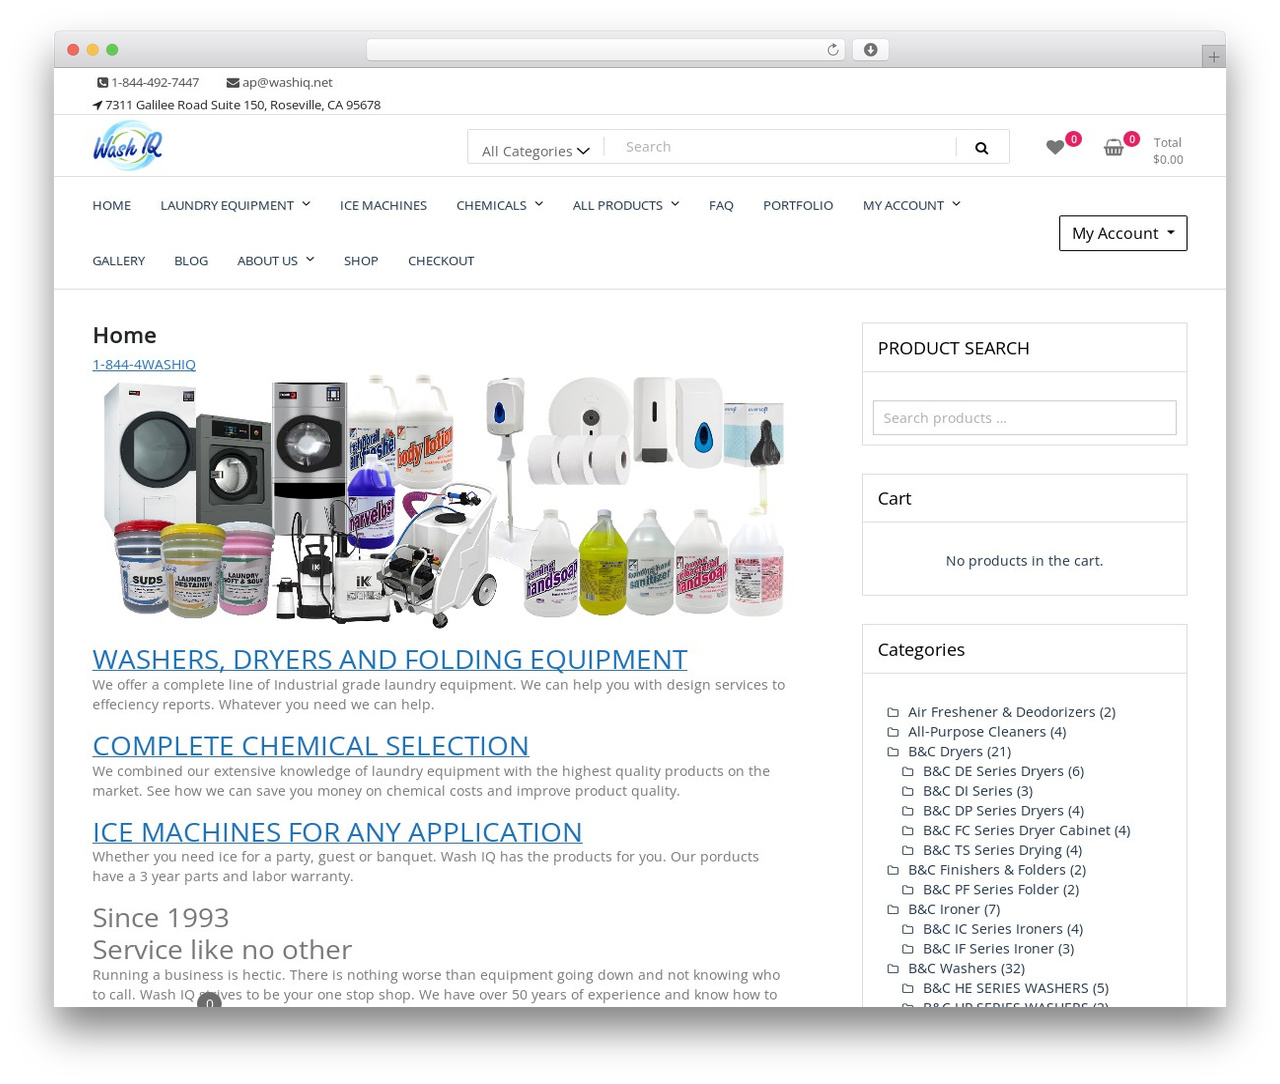Expand the All Products menu
Image resolution: width=1280 pixels, height=1084 pixels.
626,205
